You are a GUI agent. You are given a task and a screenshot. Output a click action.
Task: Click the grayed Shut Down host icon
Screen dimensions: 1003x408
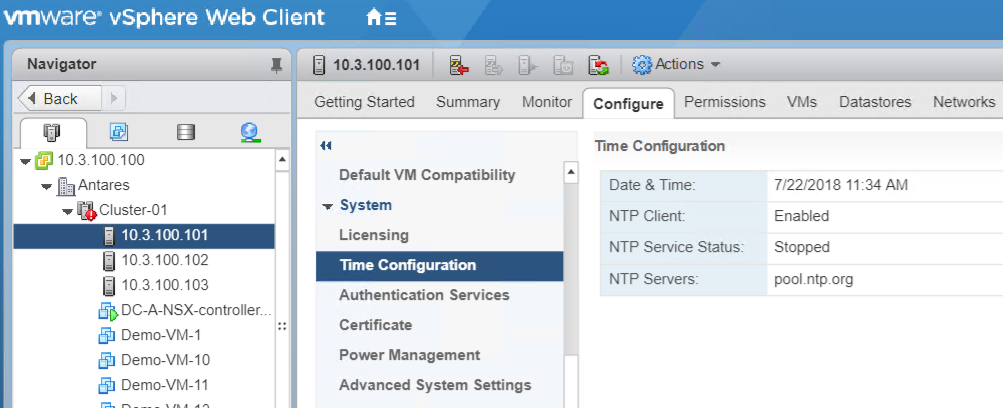563,65
